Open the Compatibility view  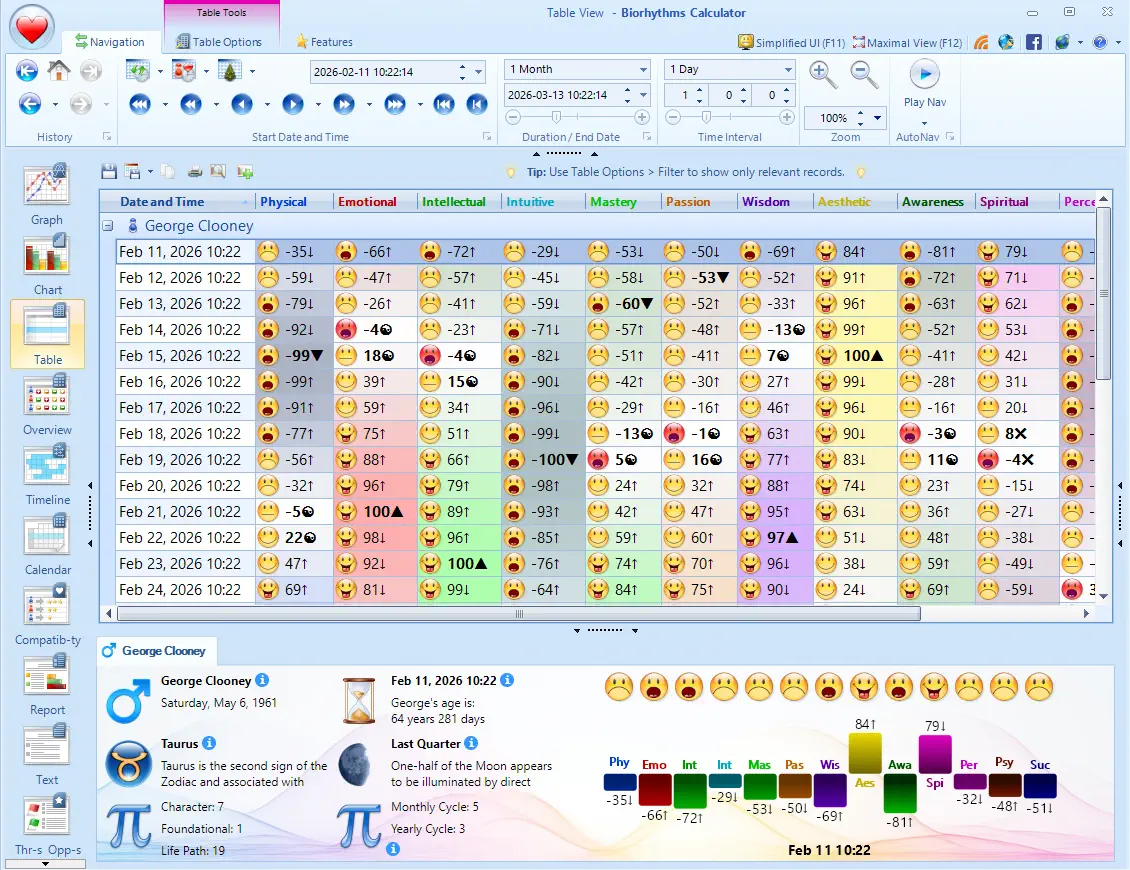pos(45,610)
